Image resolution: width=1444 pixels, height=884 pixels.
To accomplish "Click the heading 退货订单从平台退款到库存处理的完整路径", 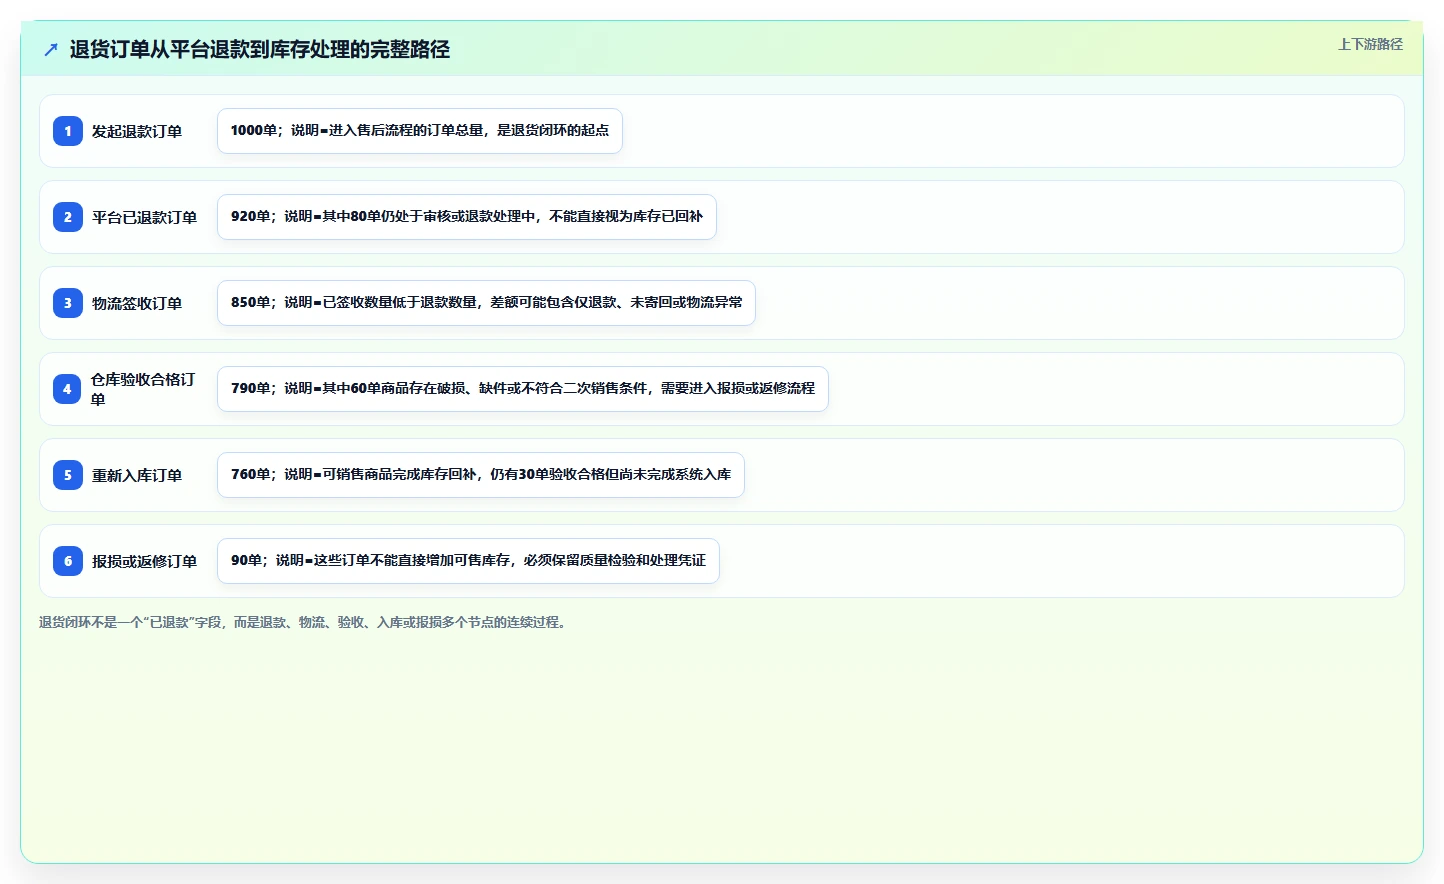I will pos(260,49).
